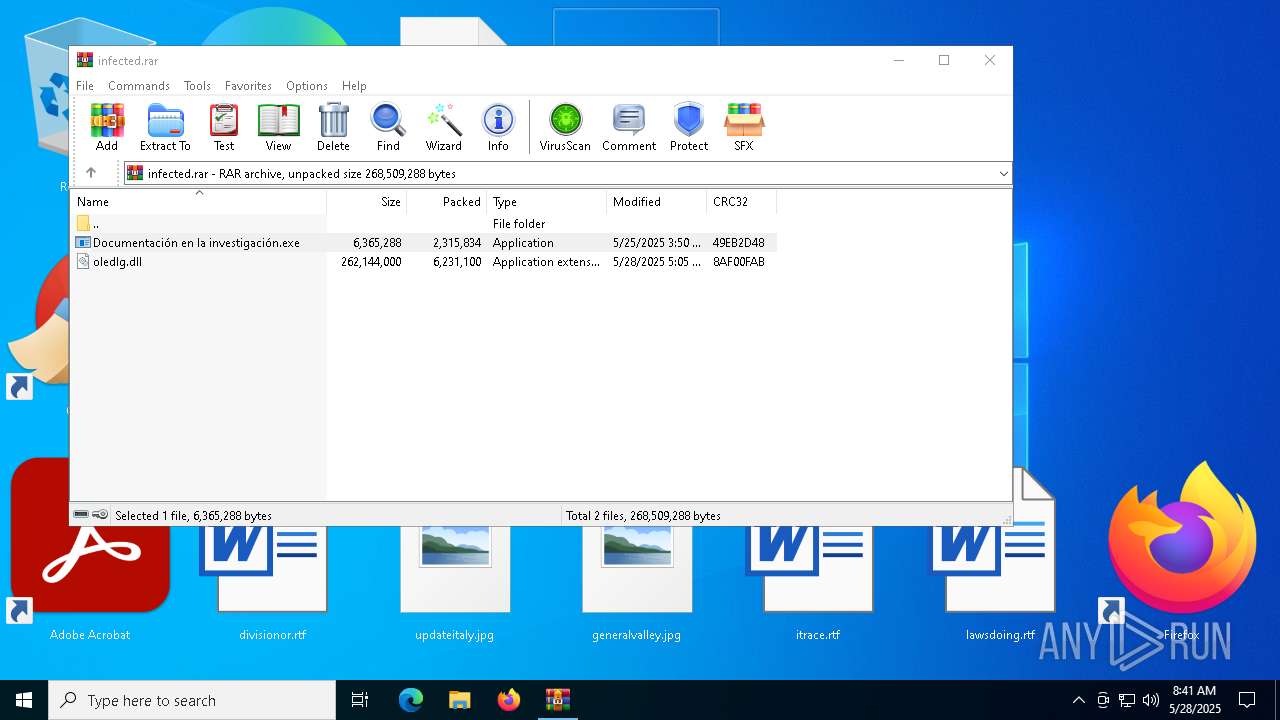1280x720 pixels.
Task: Sort by the CRC32 column header
Action: (742, 202)
